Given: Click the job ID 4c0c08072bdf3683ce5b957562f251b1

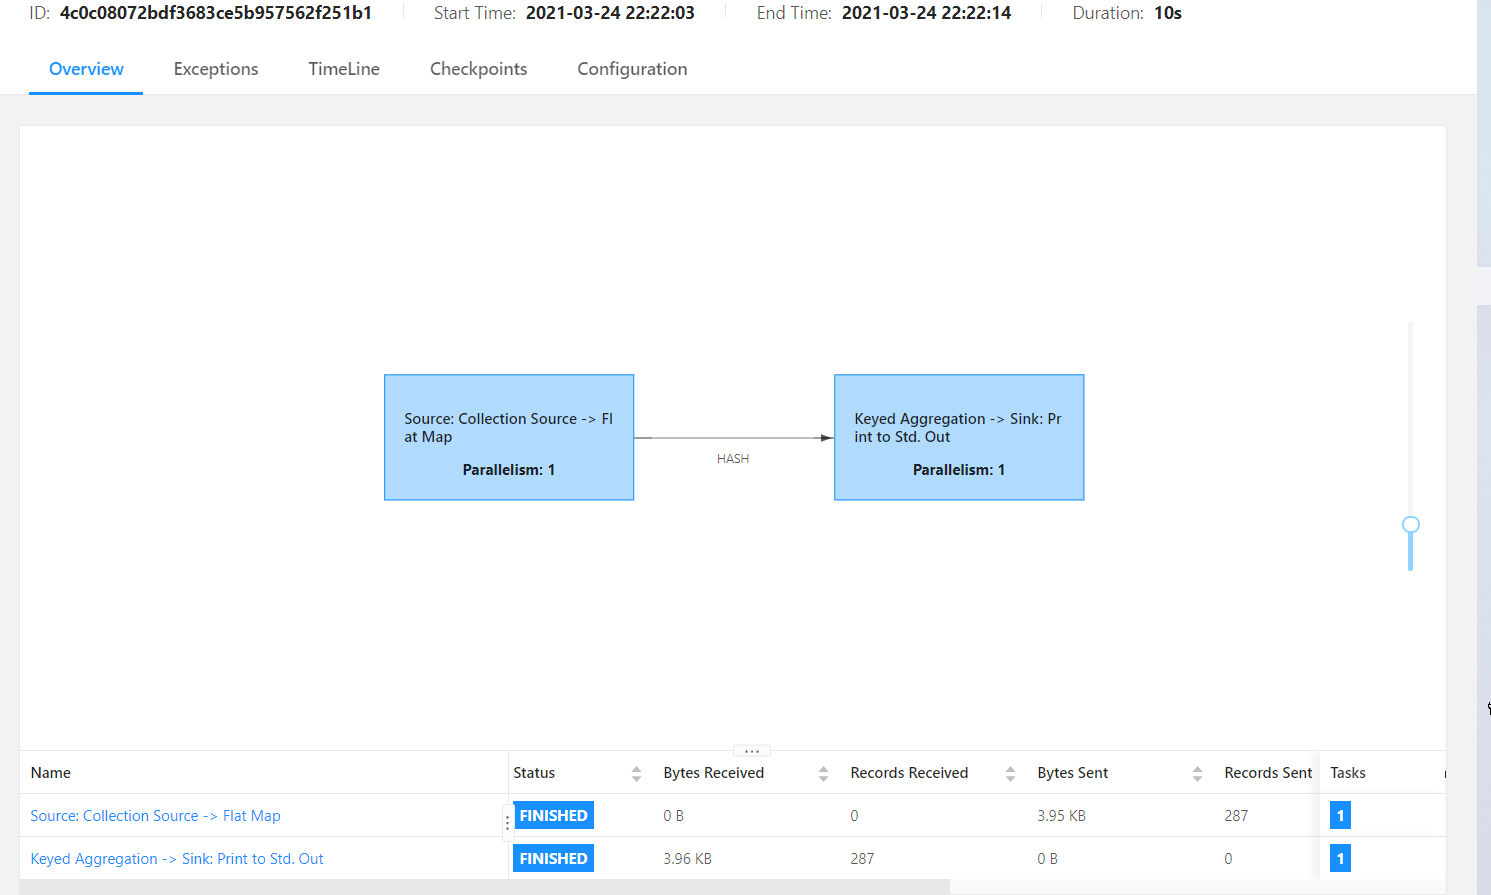Looking at the screenshot, I should pos(216,13).
